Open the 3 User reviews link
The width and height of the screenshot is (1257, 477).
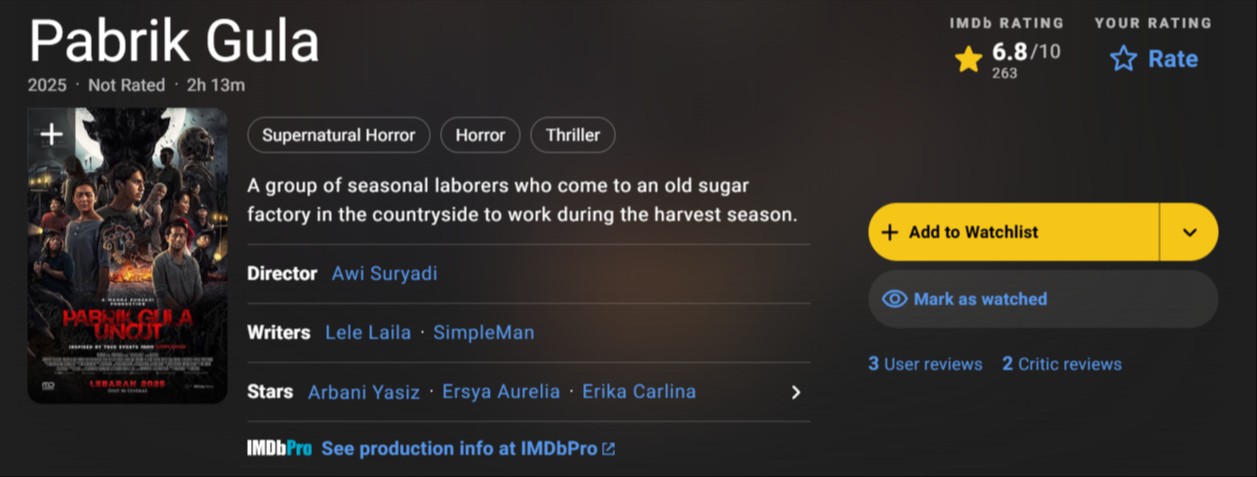925,364
